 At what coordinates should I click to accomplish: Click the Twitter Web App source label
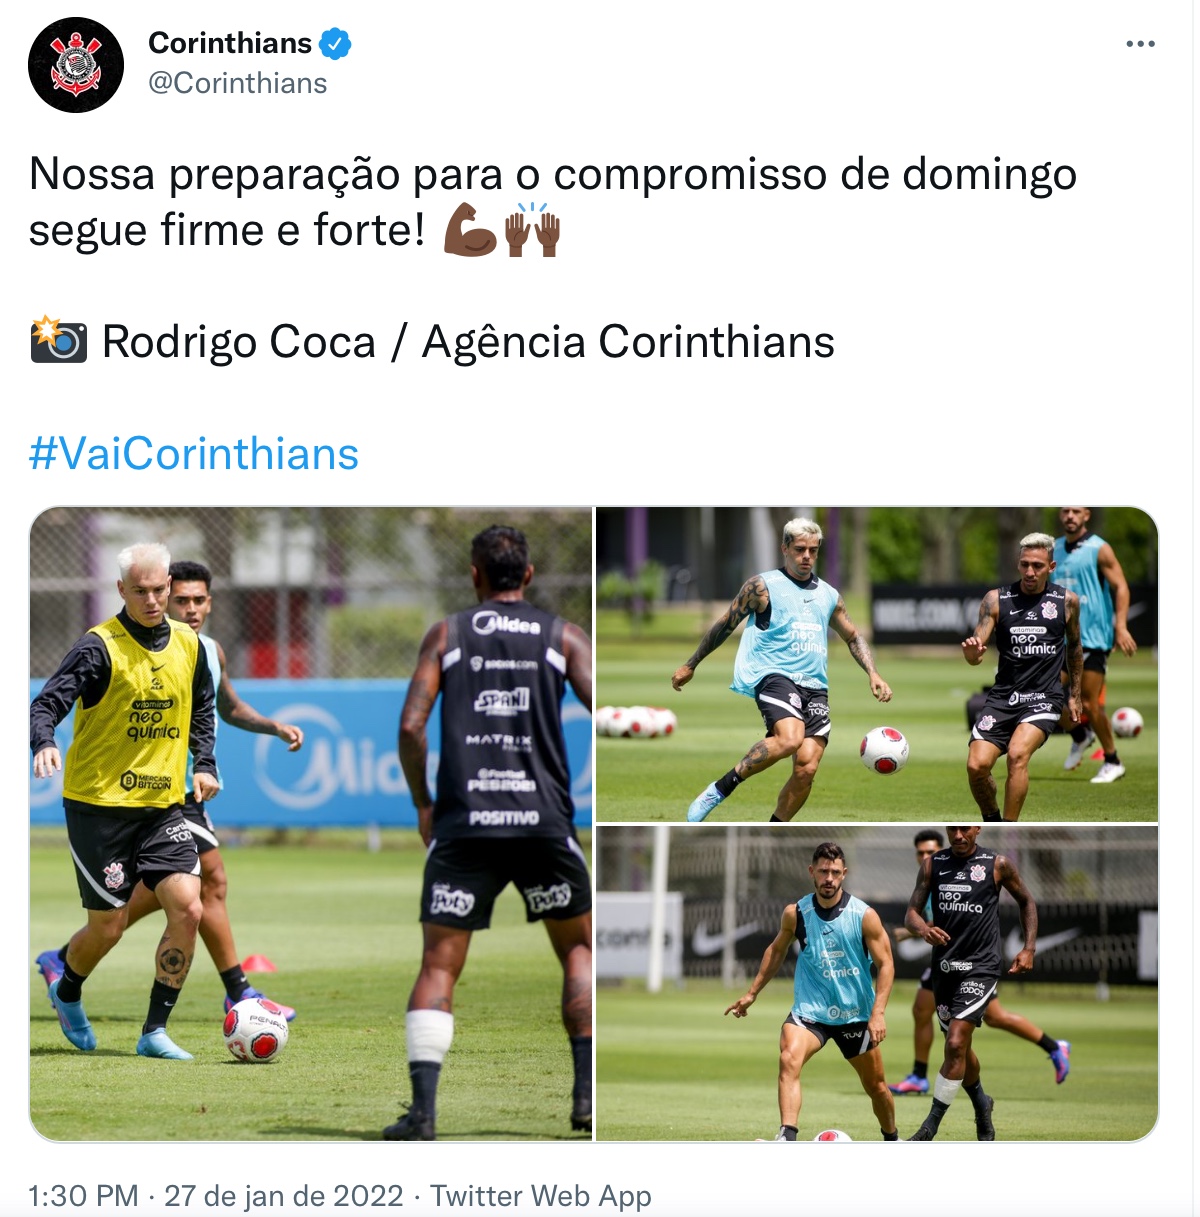[541, 1196]
